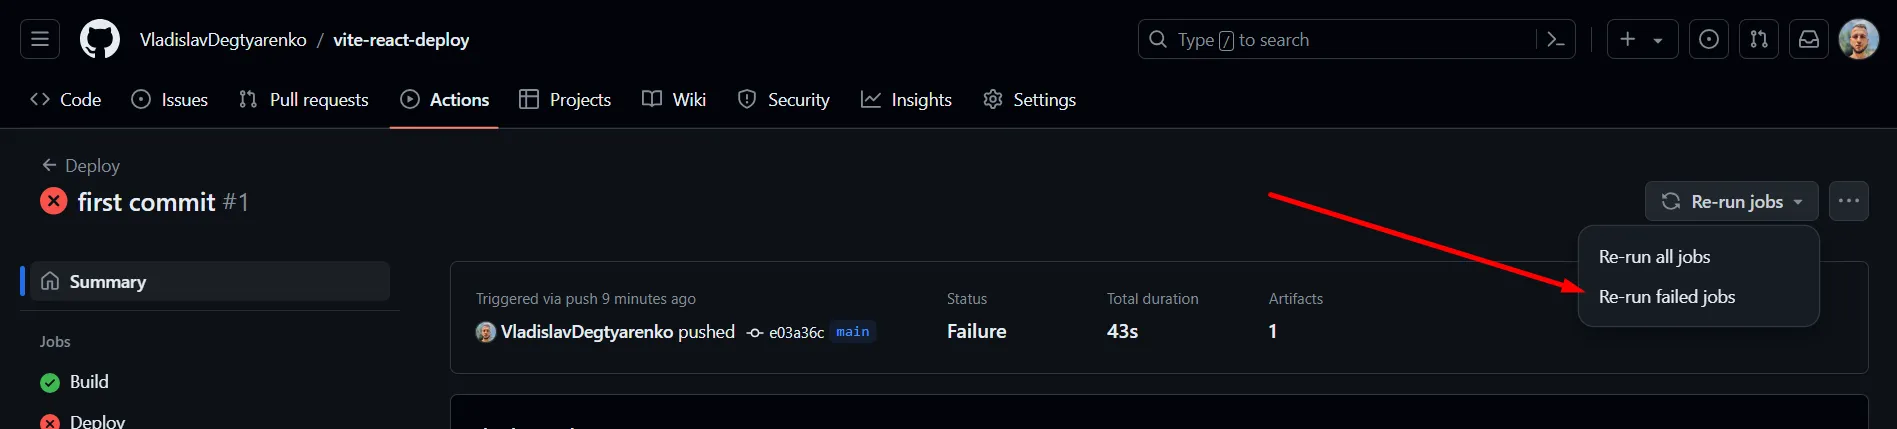The image size is (1897, 429).
Task: Focus the Type / to search field
Action: click(x=1340, y=40)
